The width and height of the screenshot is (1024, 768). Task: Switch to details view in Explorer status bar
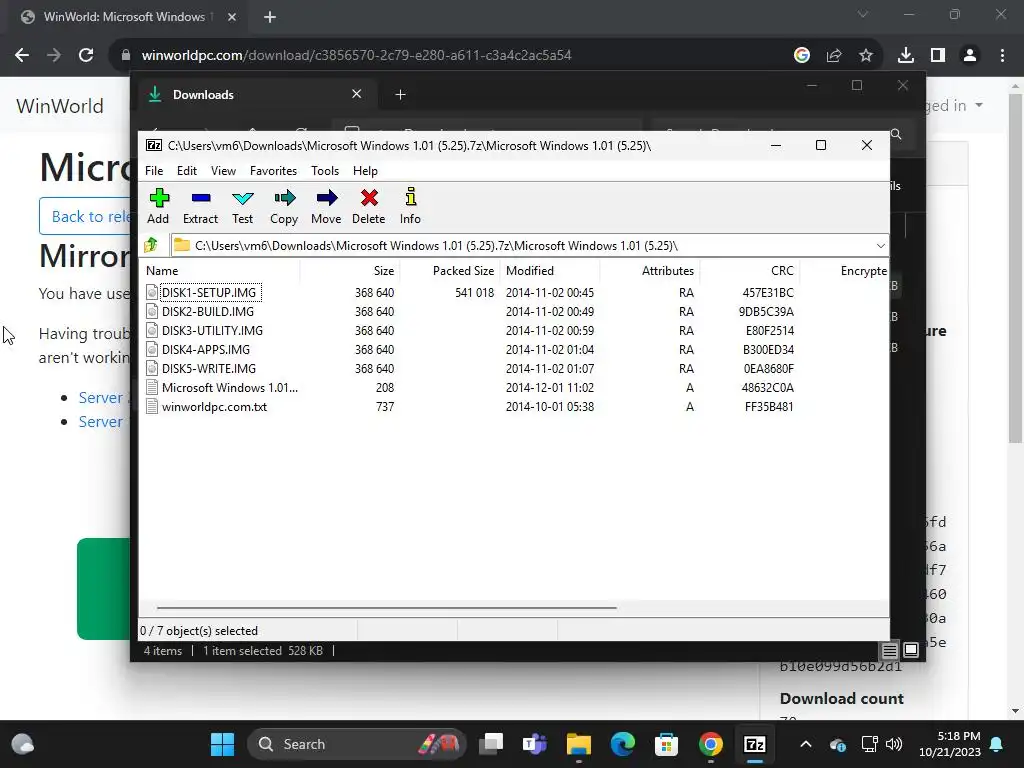pyautogui.click(x=889, y=650)
